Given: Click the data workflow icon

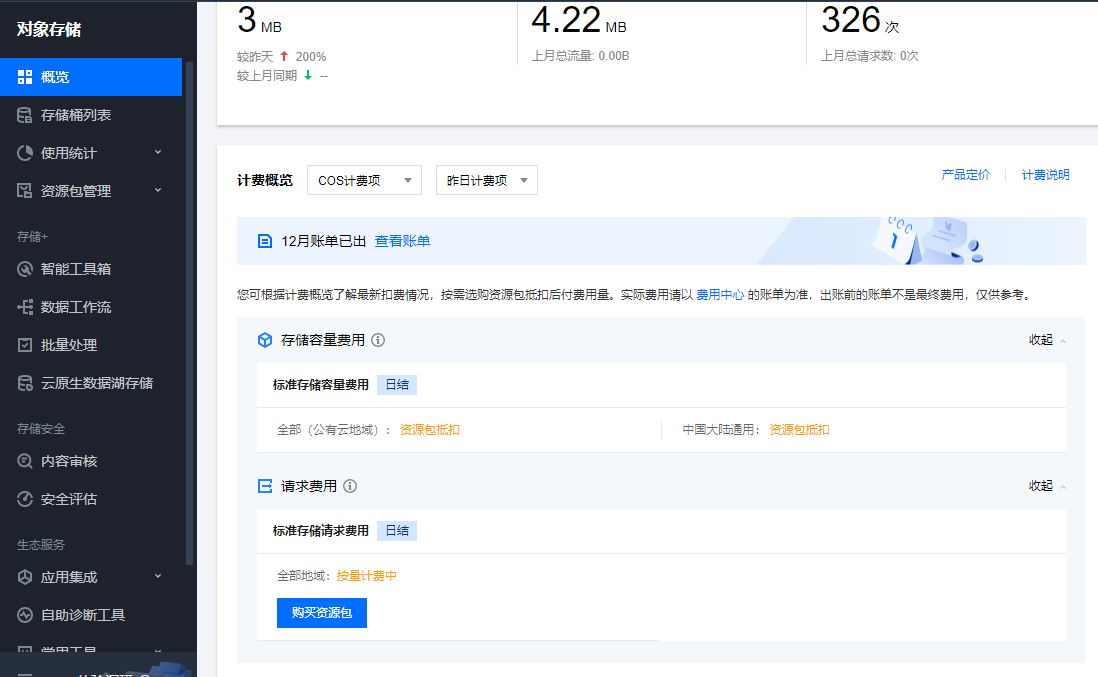Looking at the screenshot, I should [x=25, y=307].
